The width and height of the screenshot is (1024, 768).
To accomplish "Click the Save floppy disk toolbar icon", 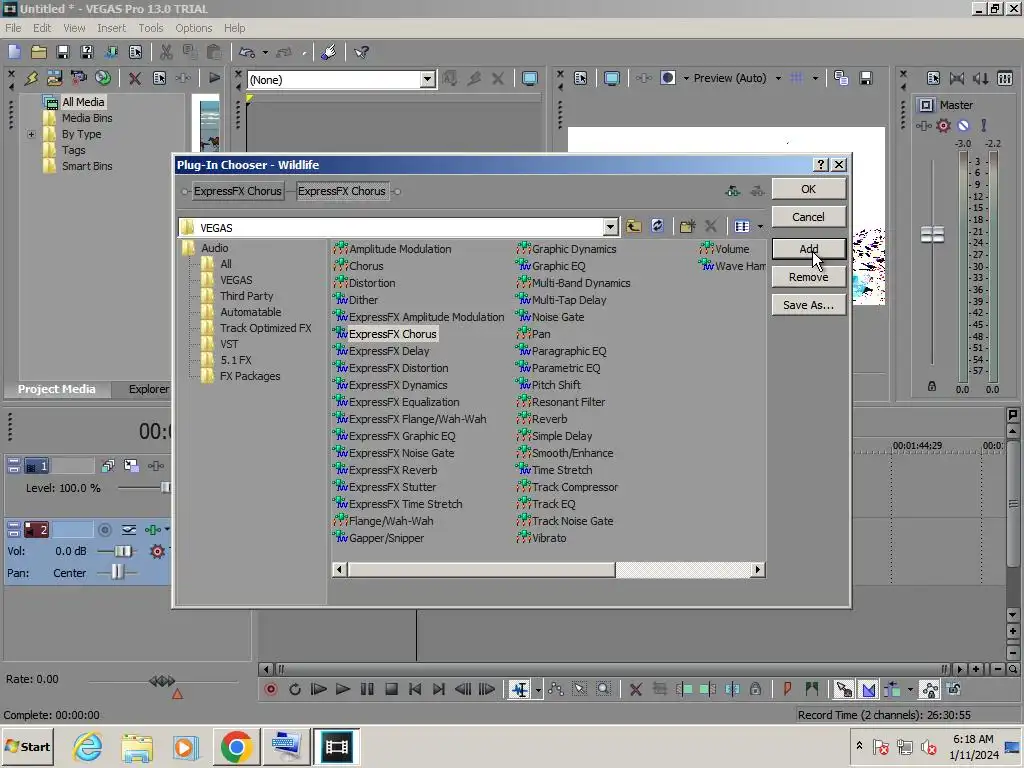I will 63,52.
